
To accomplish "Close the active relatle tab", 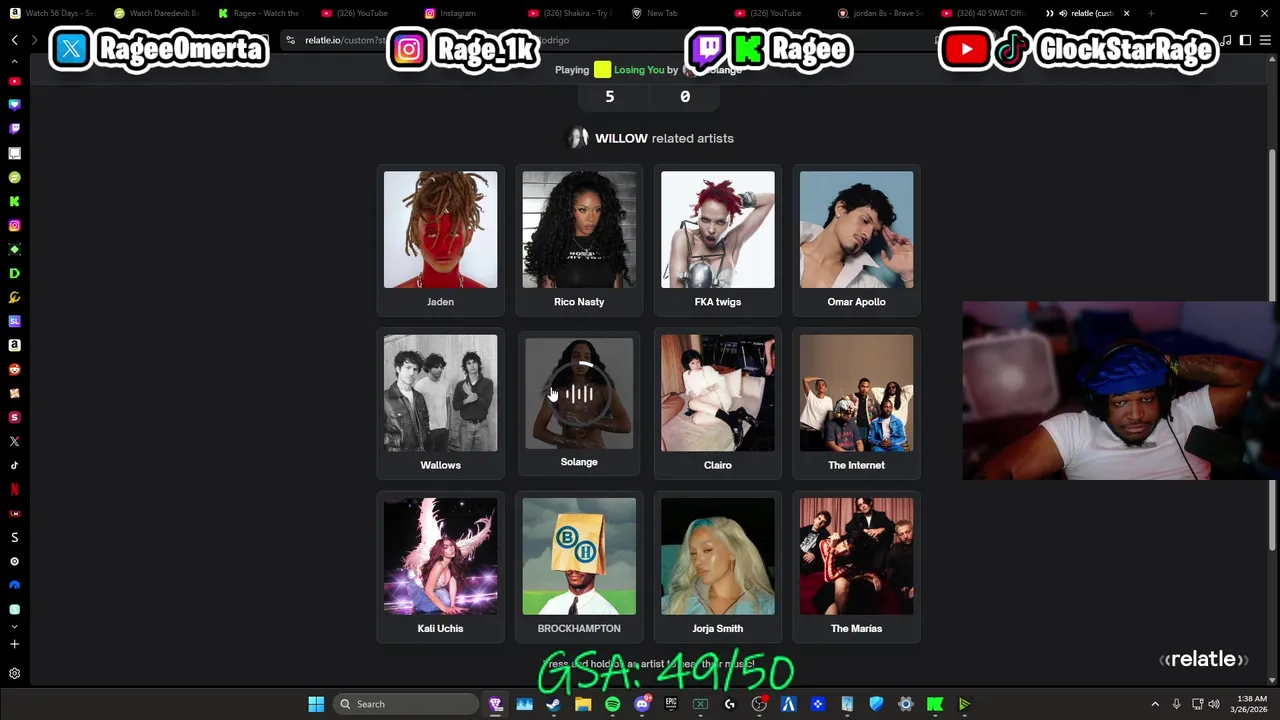I will coord(1126,13).
